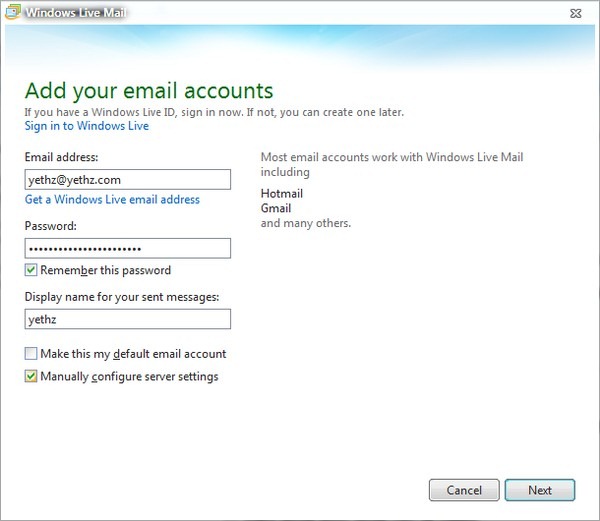This screenshot has width=600, height=521.
Task: Click the Password label text
Action: pos(51,227)
